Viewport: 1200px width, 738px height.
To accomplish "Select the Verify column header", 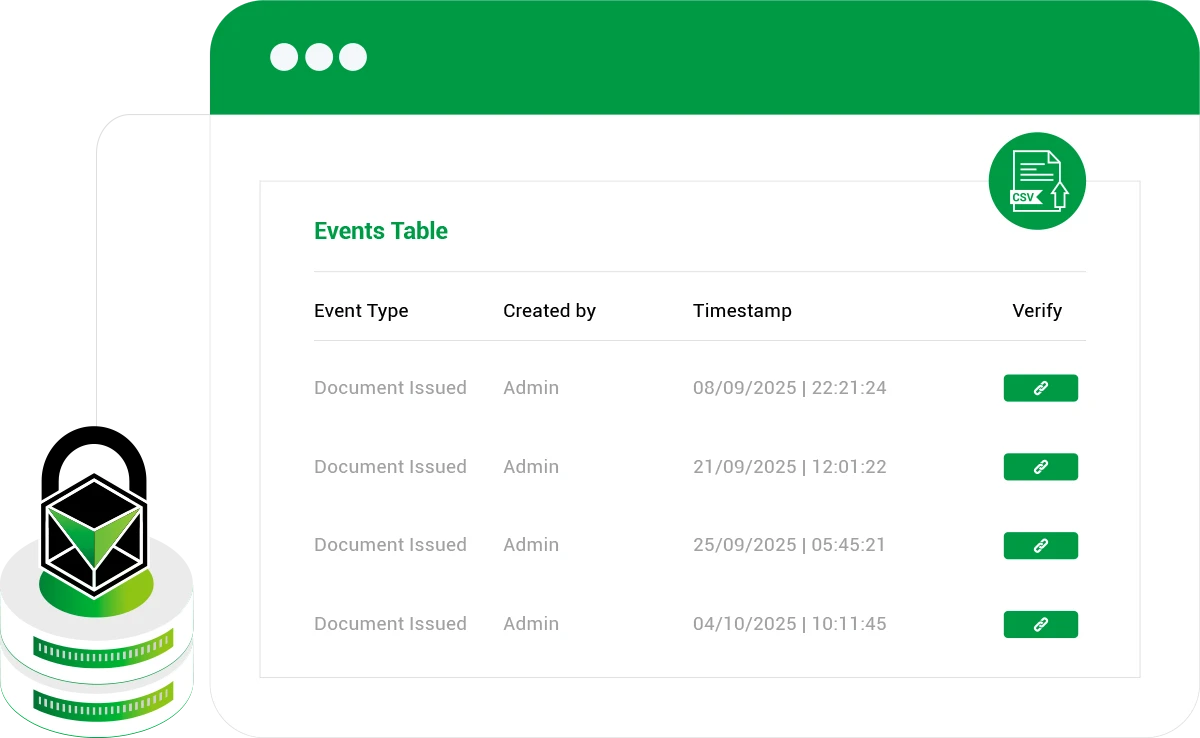I will click(x=1037, y=311).
